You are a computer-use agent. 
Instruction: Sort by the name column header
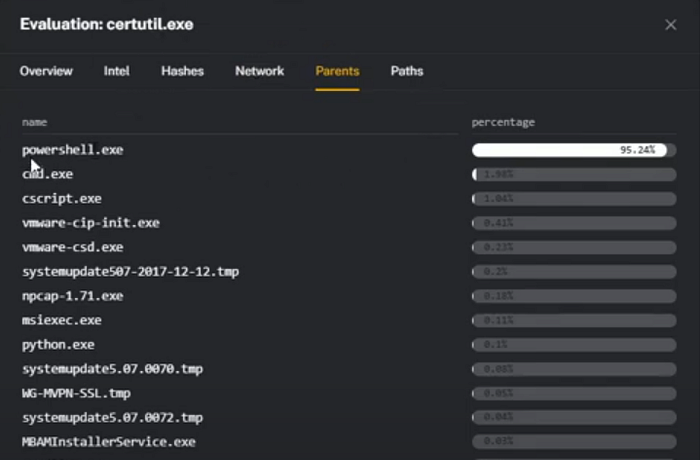tap(34, 122)
